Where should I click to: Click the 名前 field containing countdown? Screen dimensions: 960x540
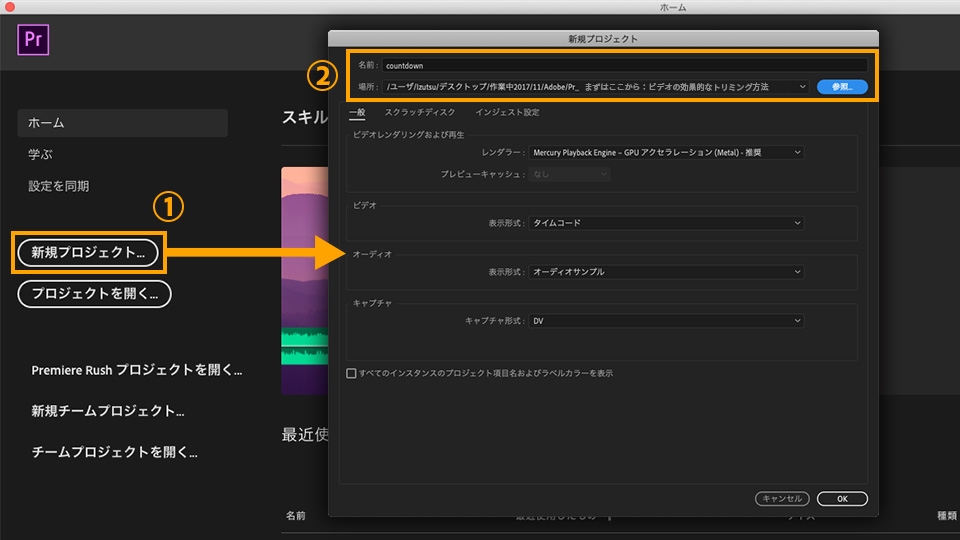point(624,66)
